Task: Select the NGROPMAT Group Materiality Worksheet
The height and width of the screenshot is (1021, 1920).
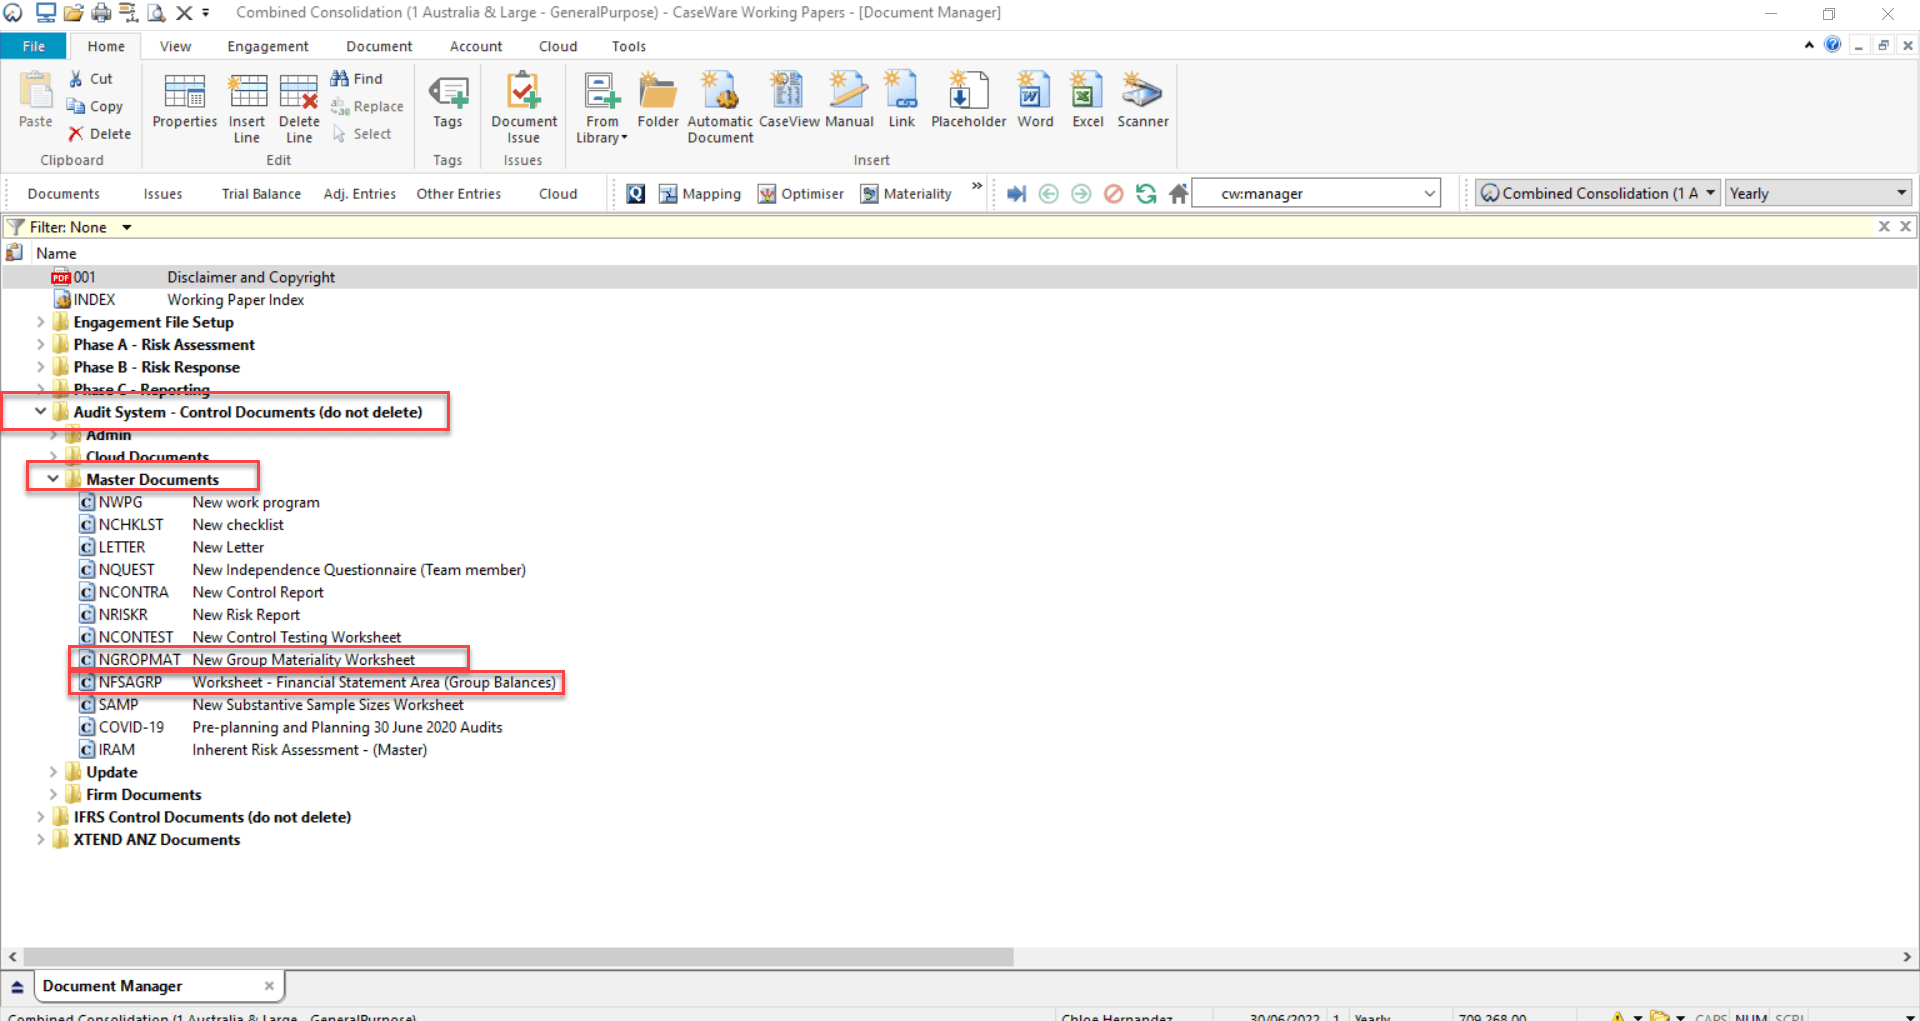Action: (x=250, y=659)
